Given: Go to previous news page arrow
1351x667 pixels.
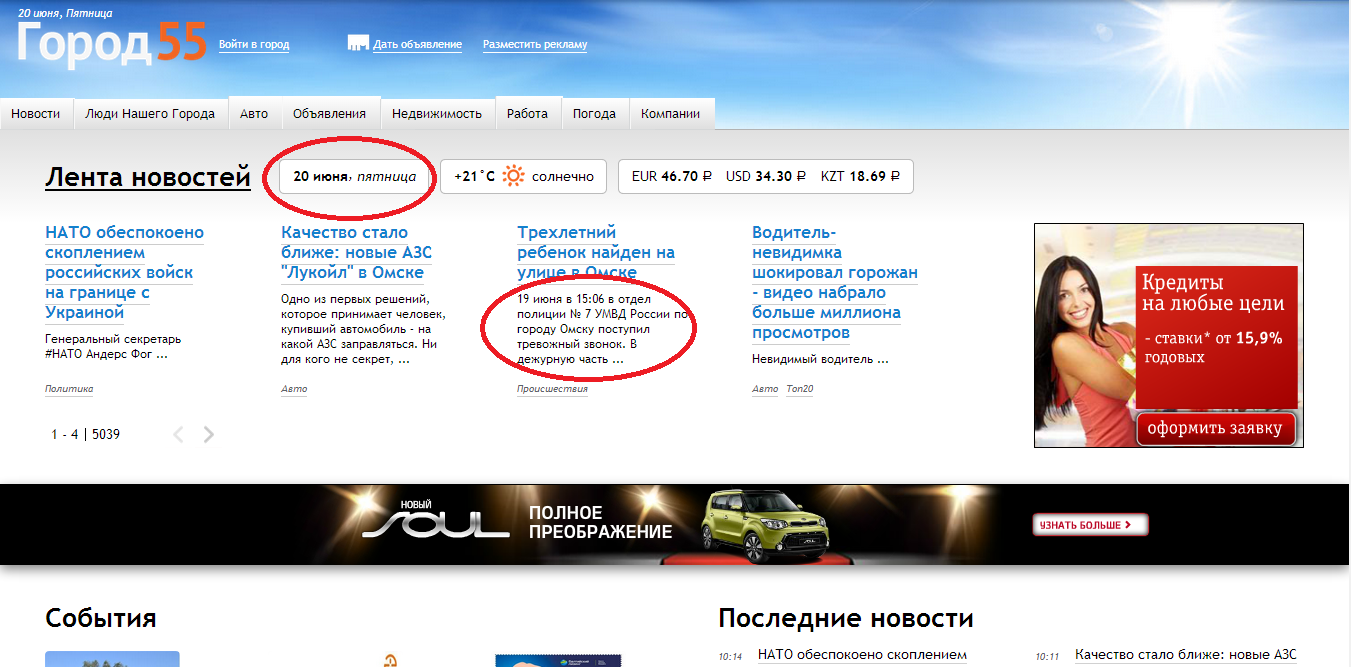Looking at the screenshot, I should tap(179, 434).
